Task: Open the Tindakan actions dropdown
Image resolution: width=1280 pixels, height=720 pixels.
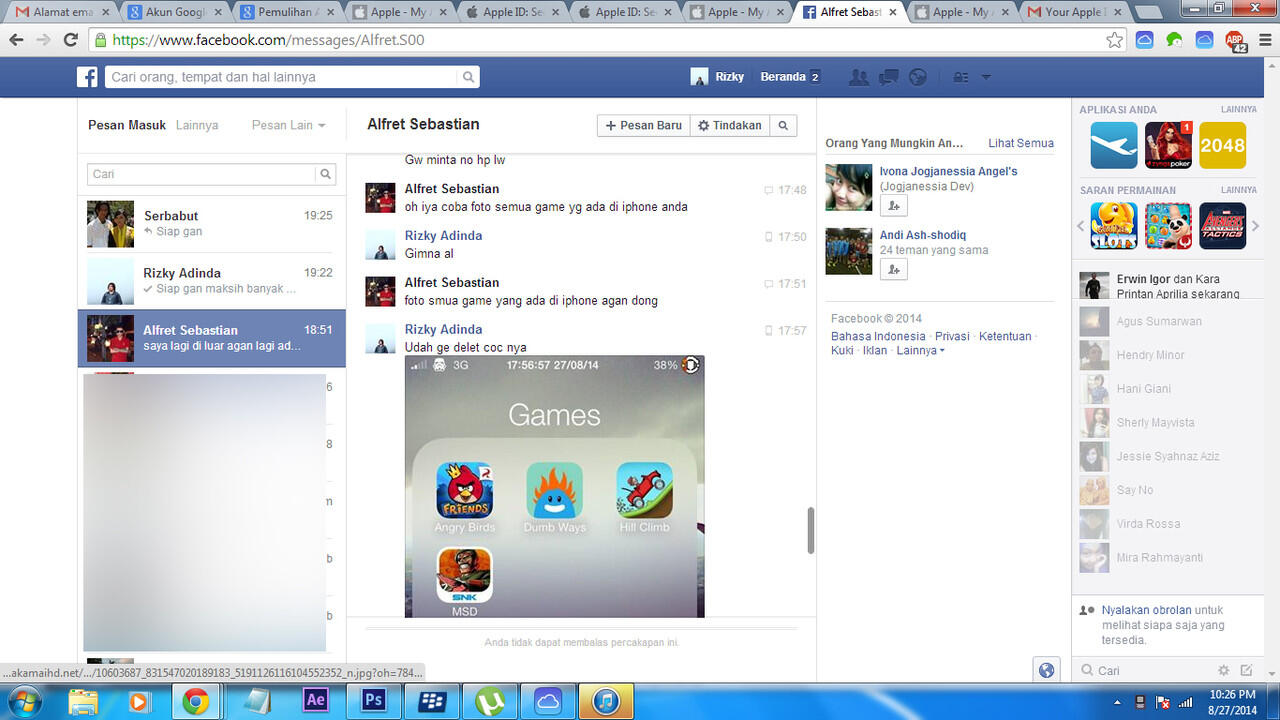Action: tap(730, 125)
